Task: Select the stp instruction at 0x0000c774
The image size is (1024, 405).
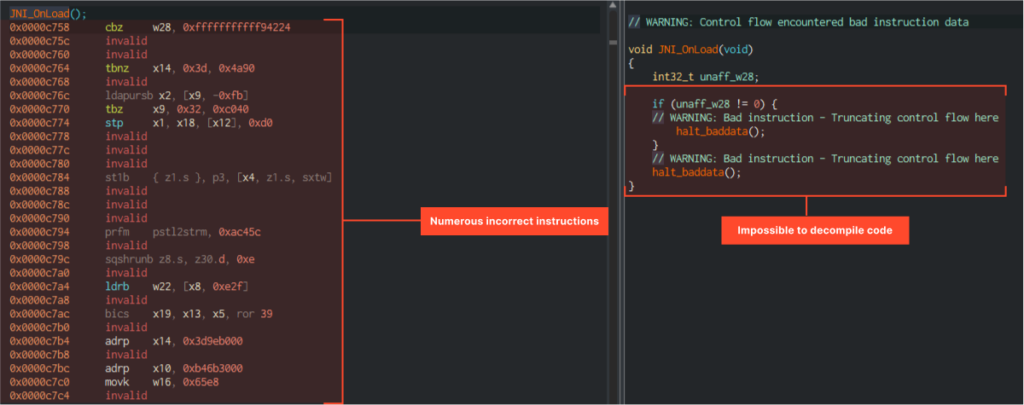Action: 113,123
